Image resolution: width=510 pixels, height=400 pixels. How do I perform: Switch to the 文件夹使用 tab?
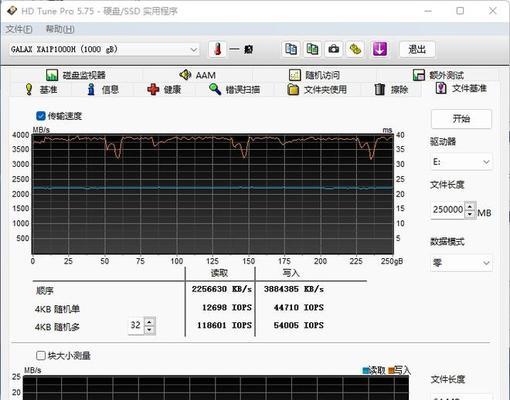[317, 89]
